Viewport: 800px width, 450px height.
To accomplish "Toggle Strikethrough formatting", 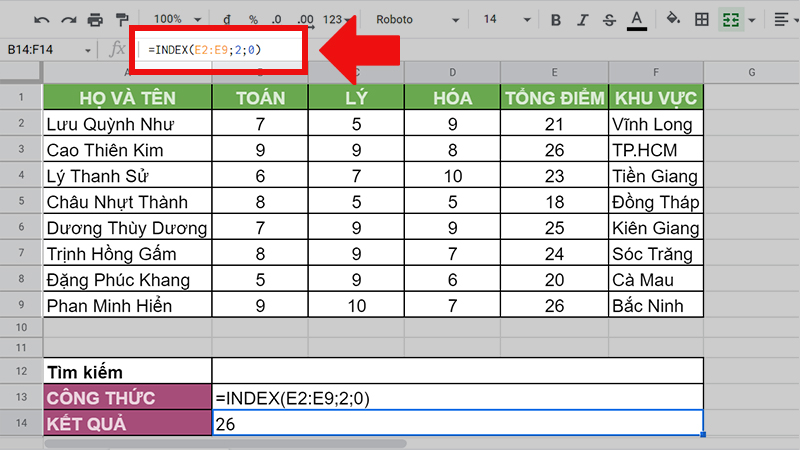I will pyautogui.click(x=609, y=19).
